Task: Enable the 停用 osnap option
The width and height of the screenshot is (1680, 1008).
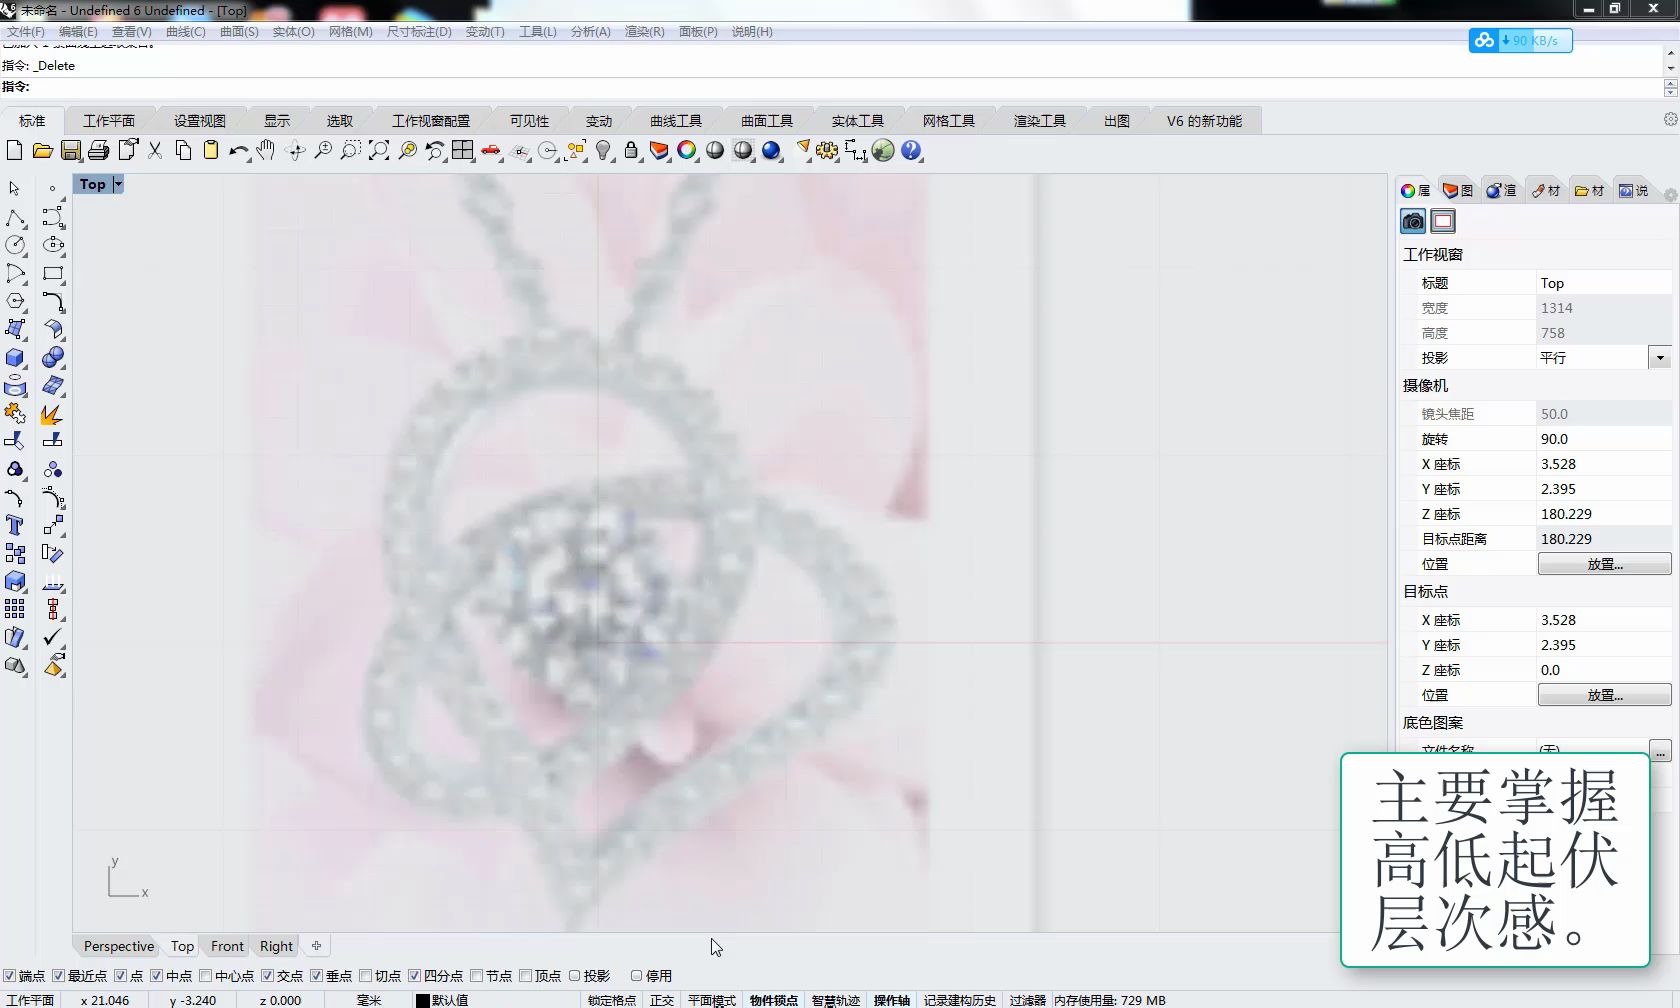Action: 636,976
